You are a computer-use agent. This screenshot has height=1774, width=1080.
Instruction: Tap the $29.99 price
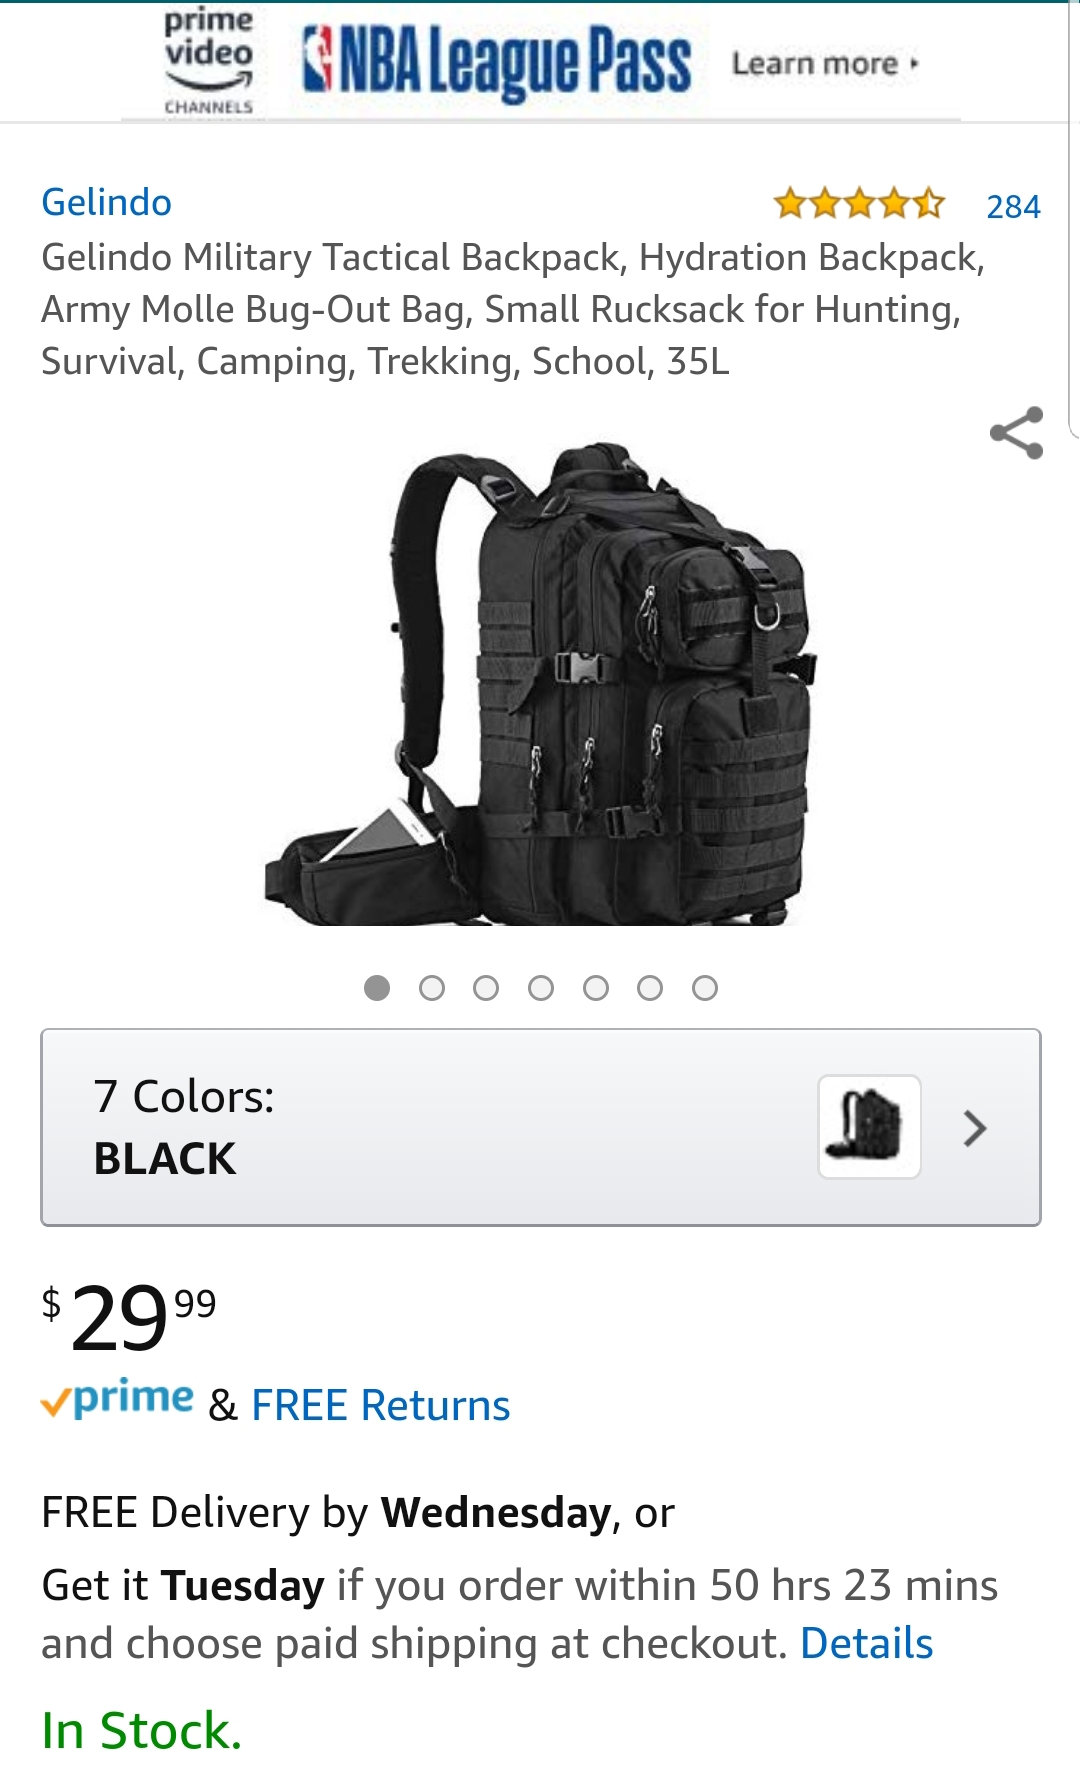pyautogui.click(x=128, y=1316)
